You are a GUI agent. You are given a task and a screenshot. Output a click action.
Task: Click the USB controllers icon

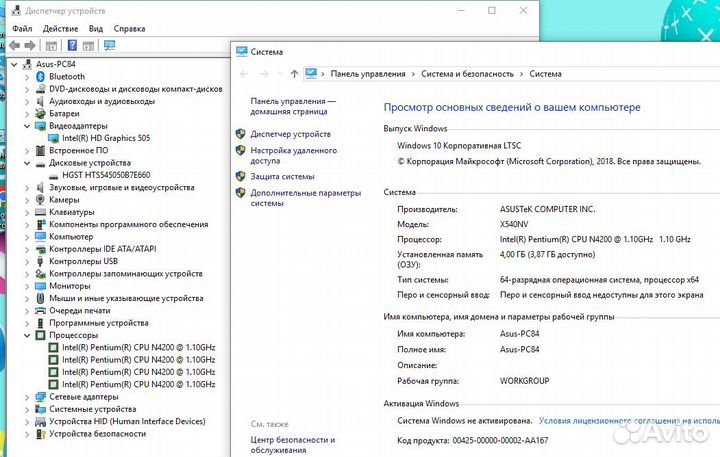40,261
